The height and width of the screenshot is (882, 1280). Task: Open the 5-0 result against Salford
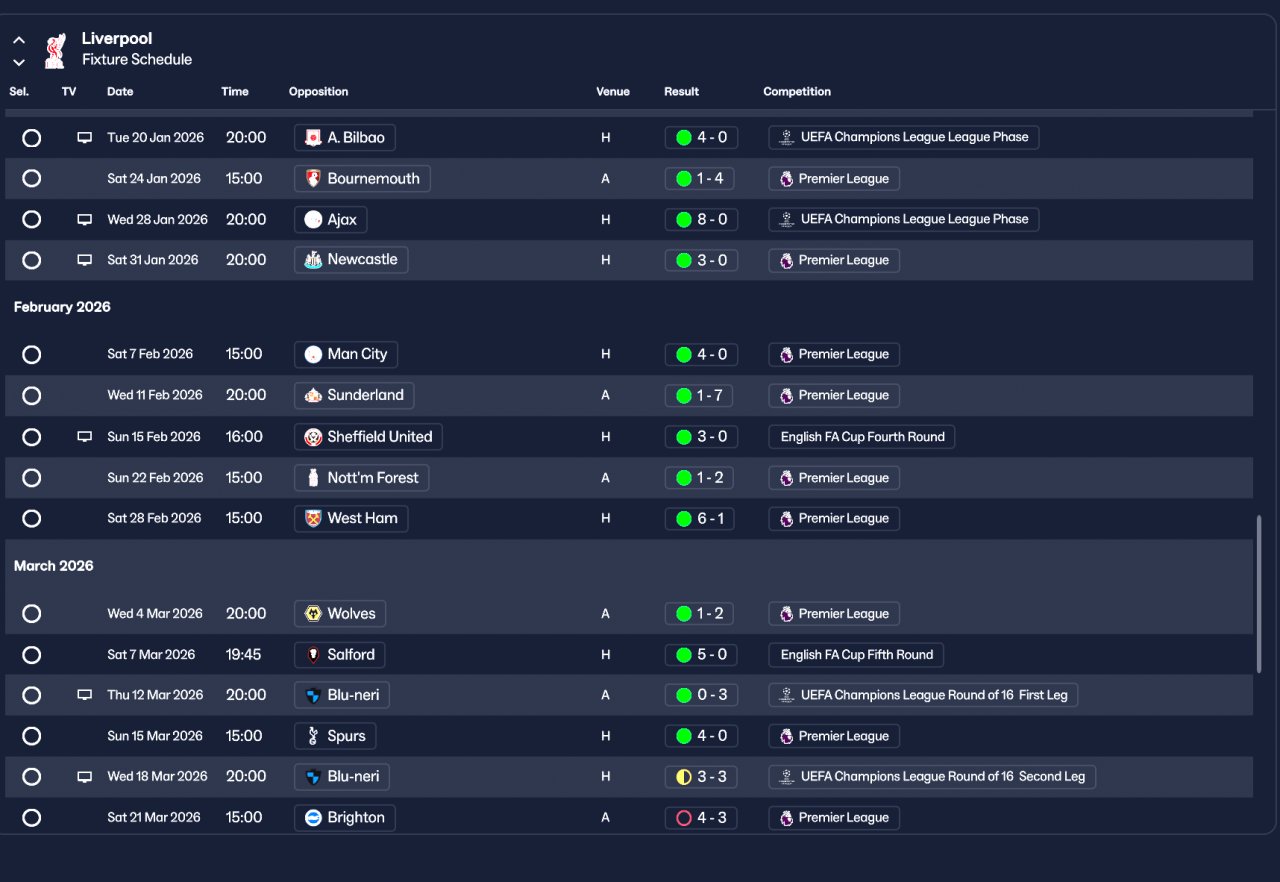point(699,655)
